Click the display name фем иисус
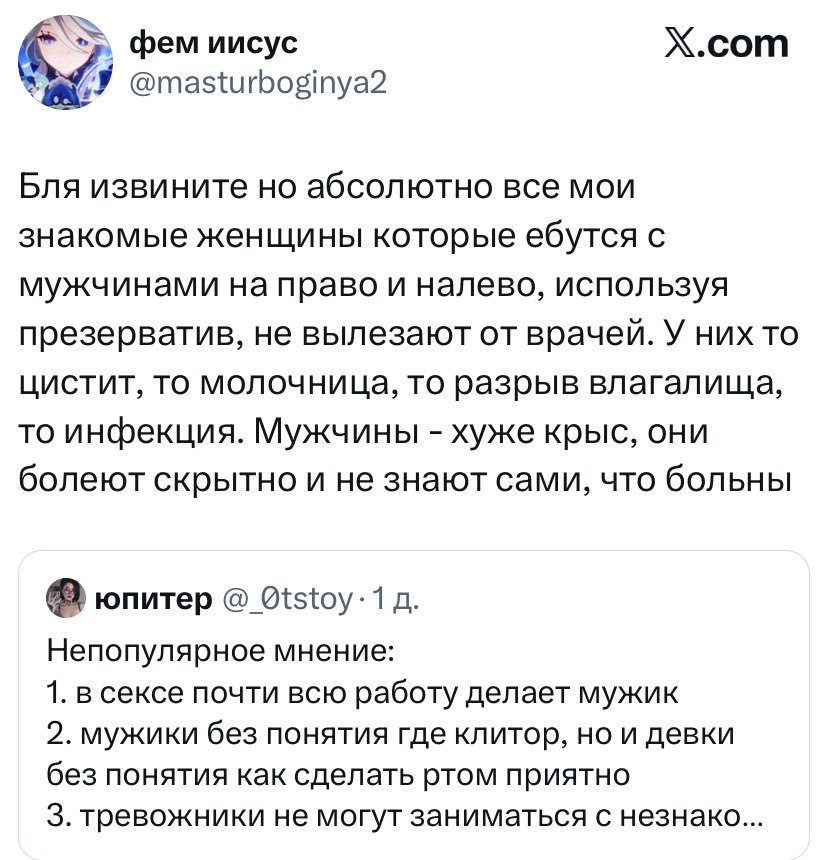 point(214,43)
